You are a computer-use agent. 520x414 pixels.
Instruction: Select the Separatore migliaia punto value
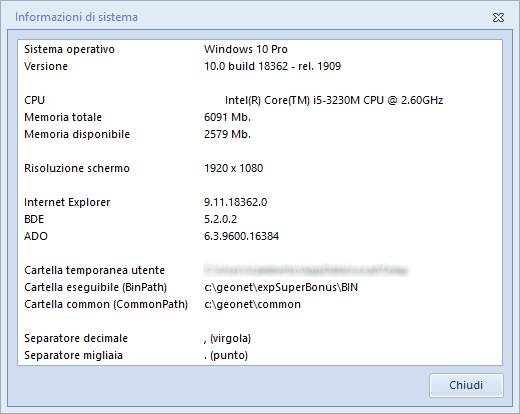[226, 355]
